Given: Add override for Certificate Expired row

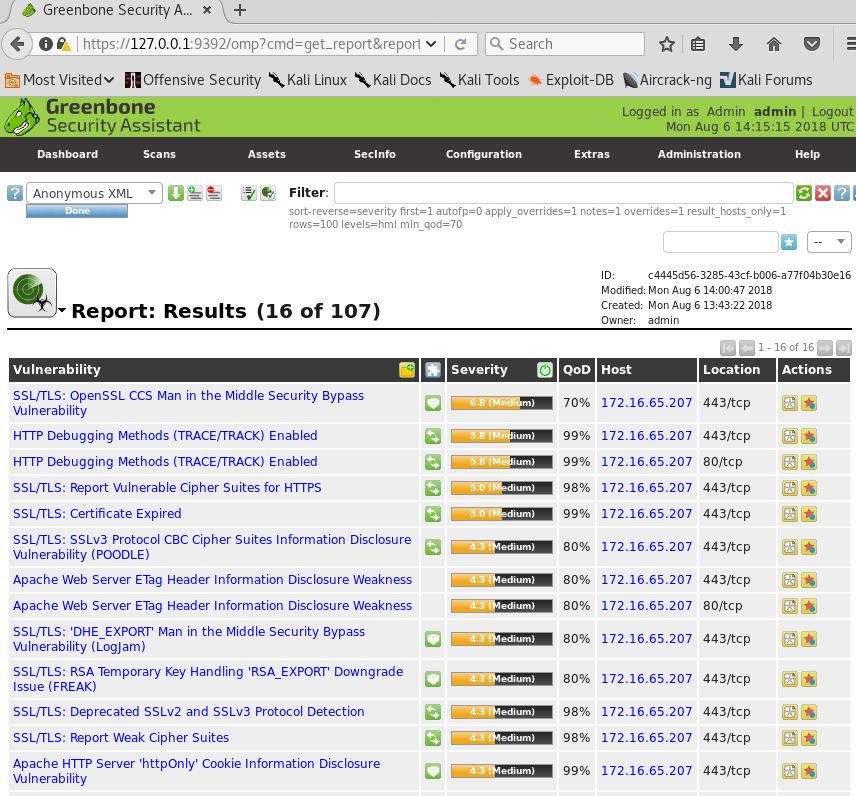Looking at the screenshot, I should tap(809, 514).
